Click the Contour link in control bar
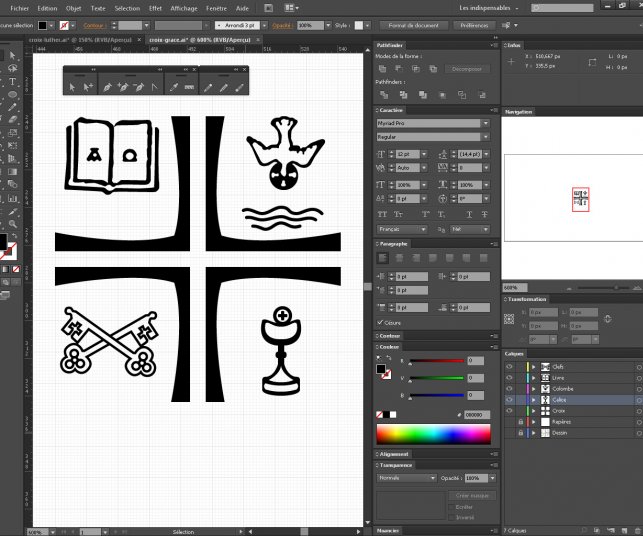Viewport: 643px width, 536px height. click(94, 25)
